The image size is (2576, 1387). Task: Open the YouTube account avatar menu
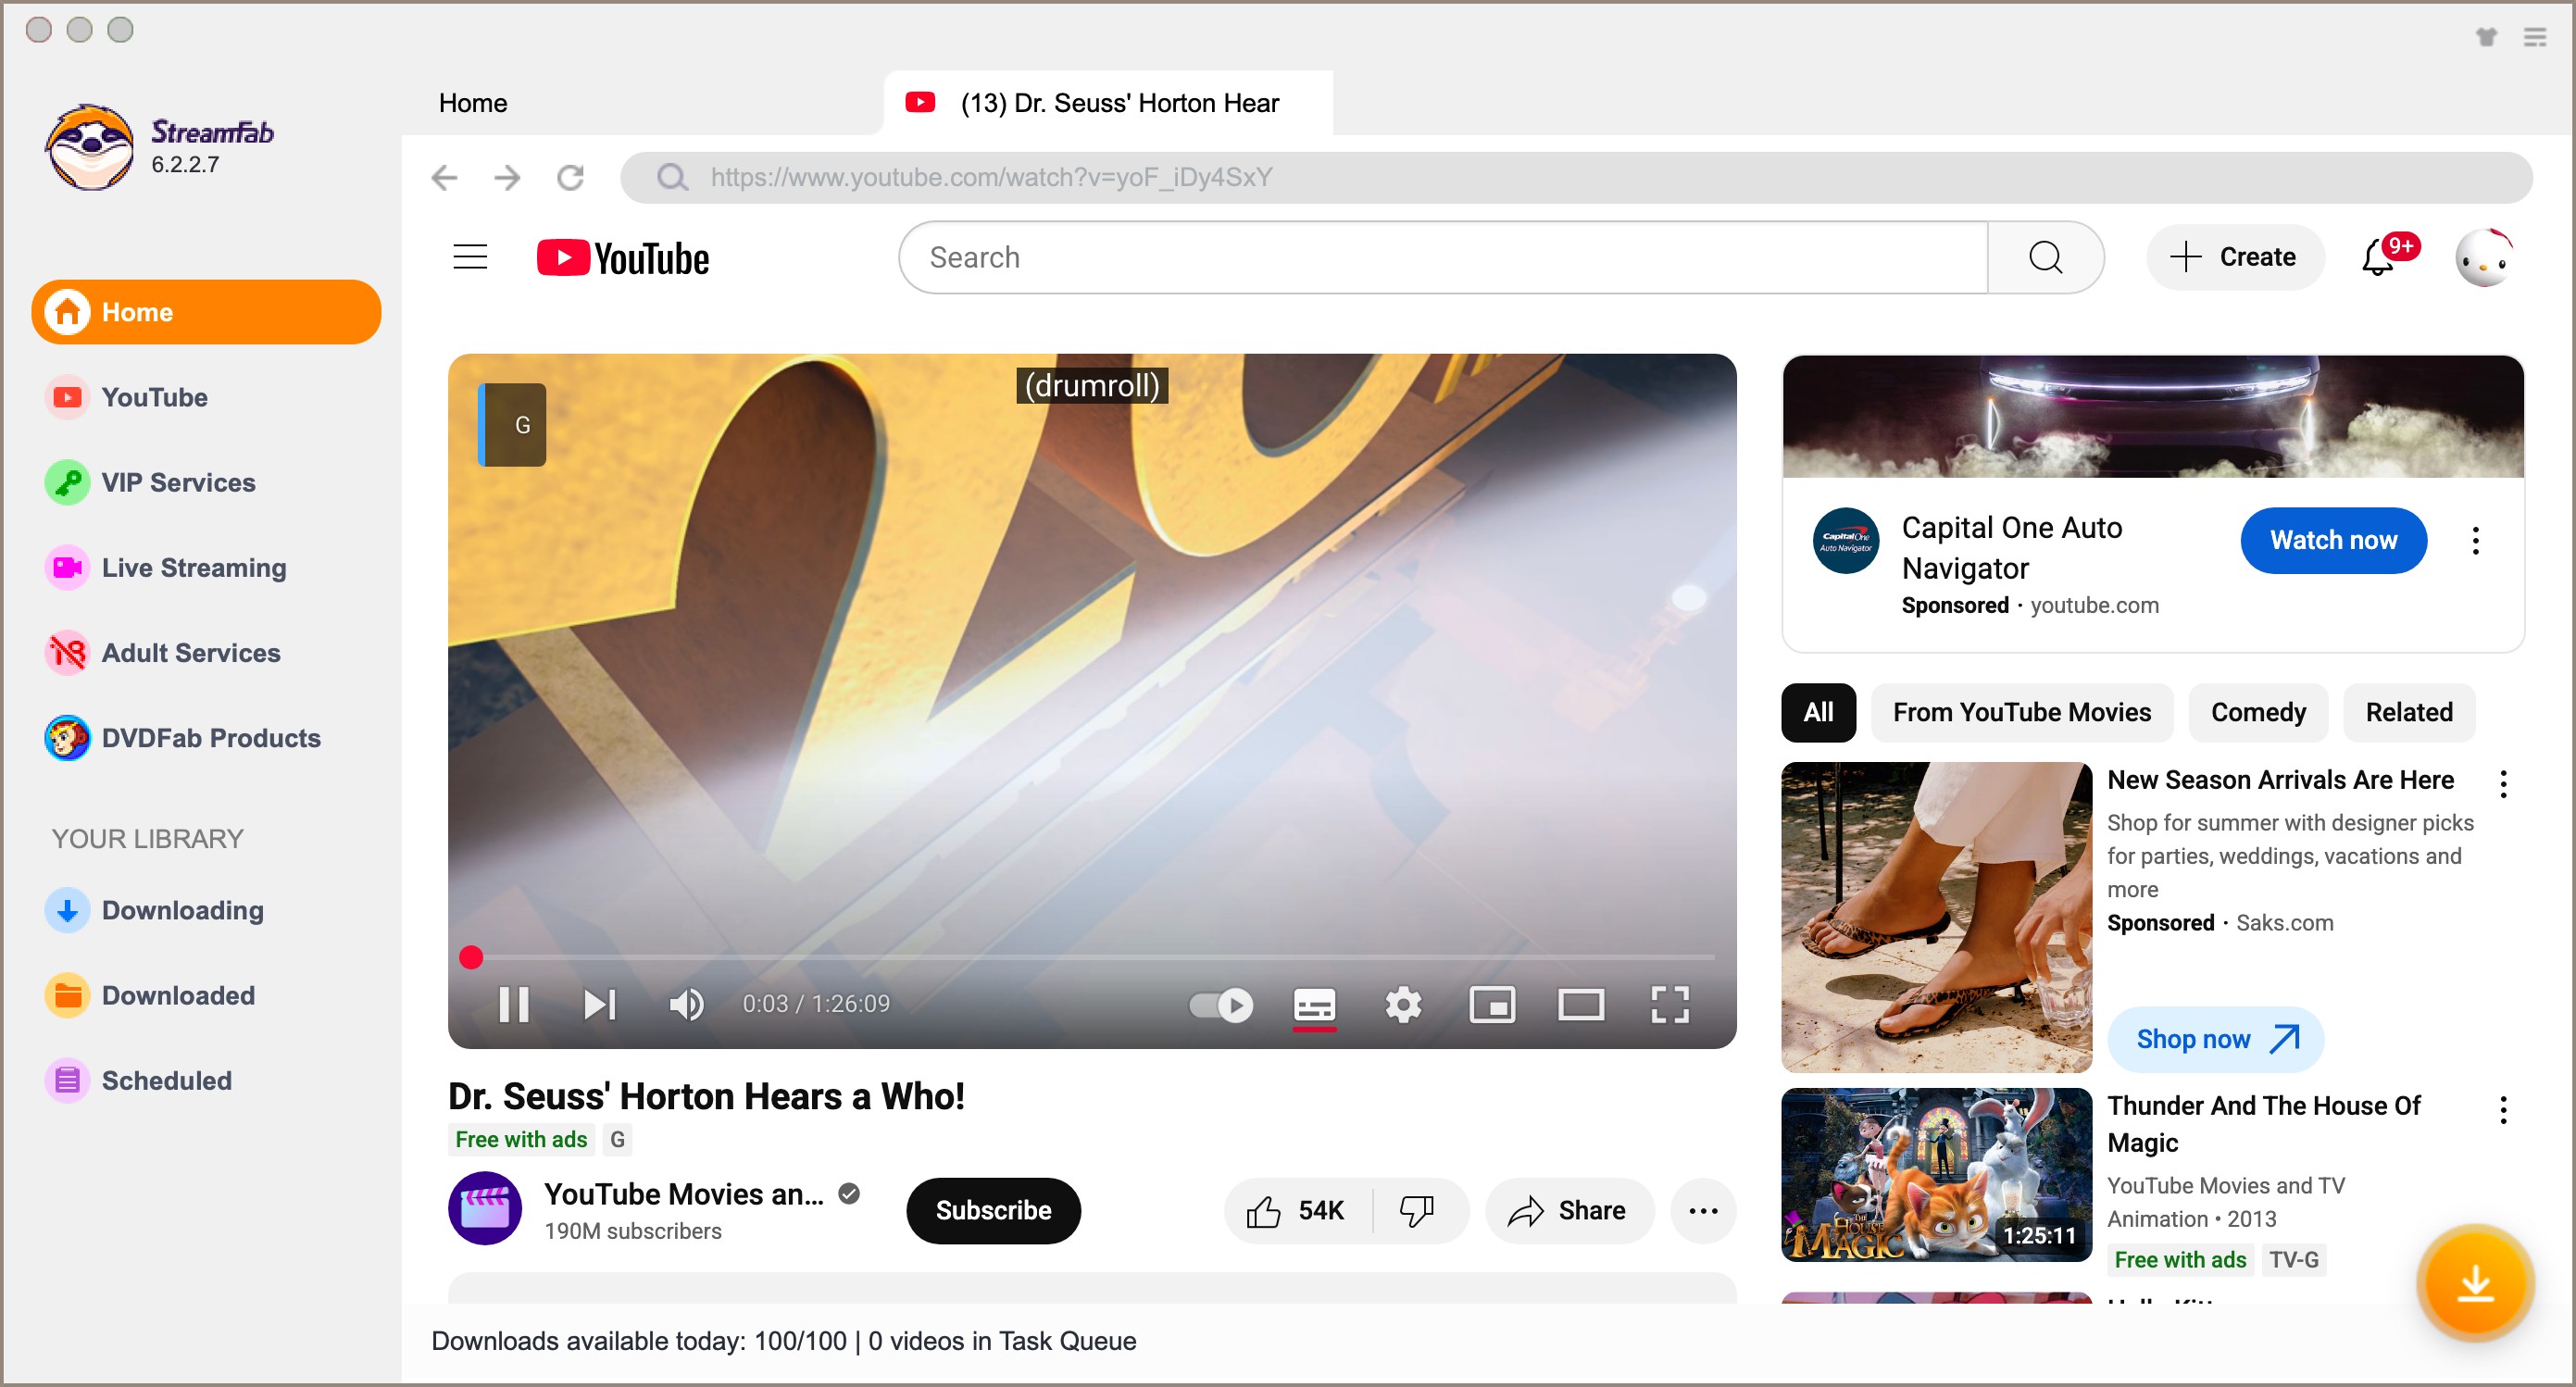pos(2483,258)
